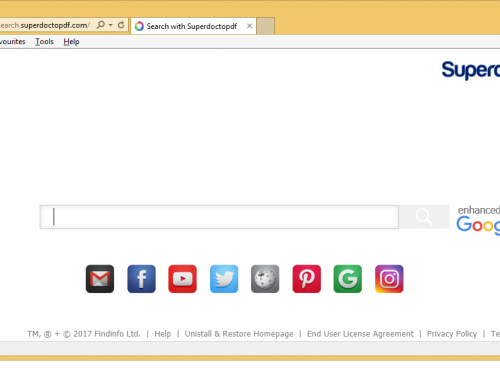Open the Facebook shortcut icon
The width and height of the screenshot is (500, 375).
pos(141,279)
